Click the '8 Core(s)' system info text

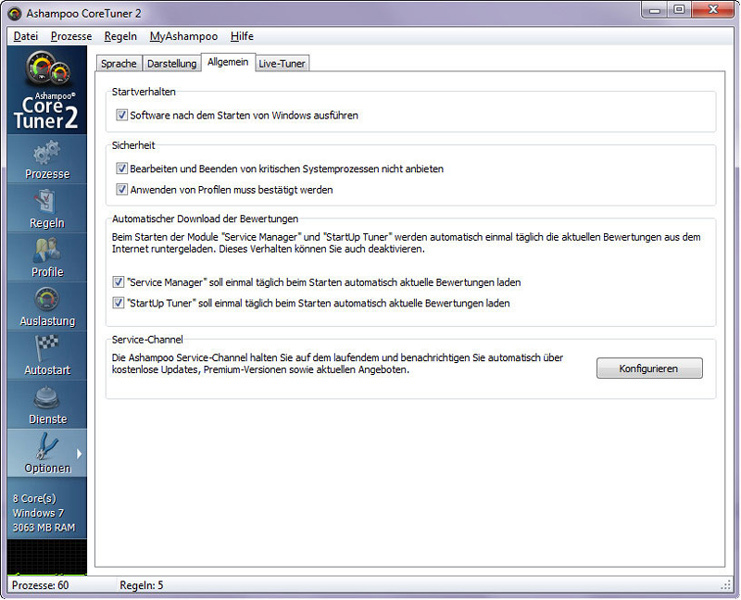point(34,498)
